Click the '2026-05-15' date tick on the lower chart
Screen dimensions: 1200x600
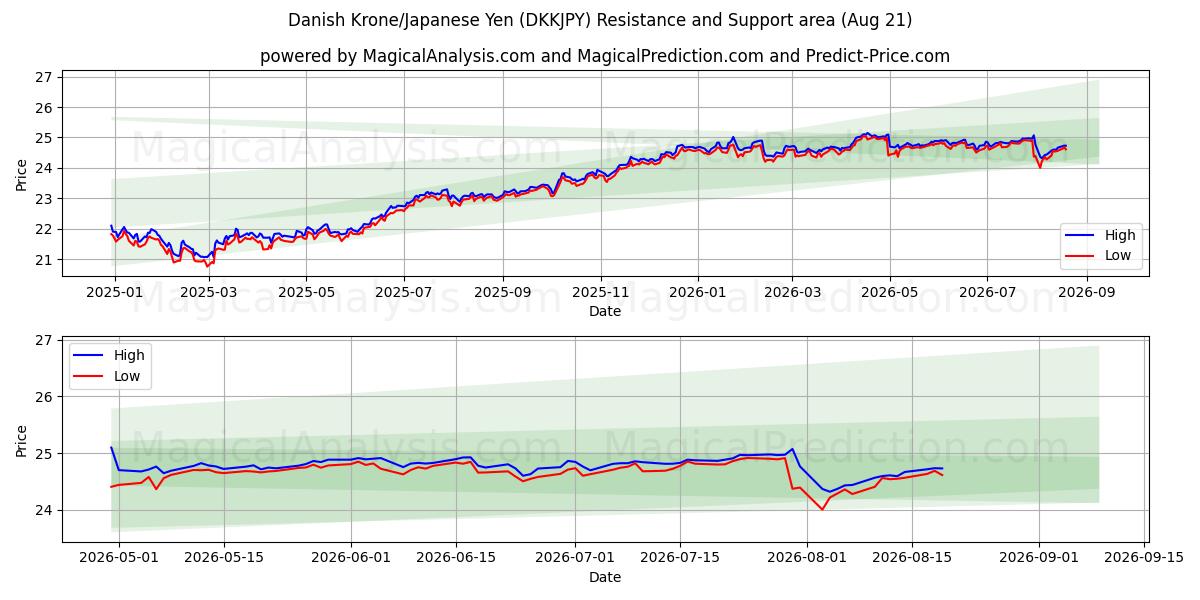(x=224, y=558)
